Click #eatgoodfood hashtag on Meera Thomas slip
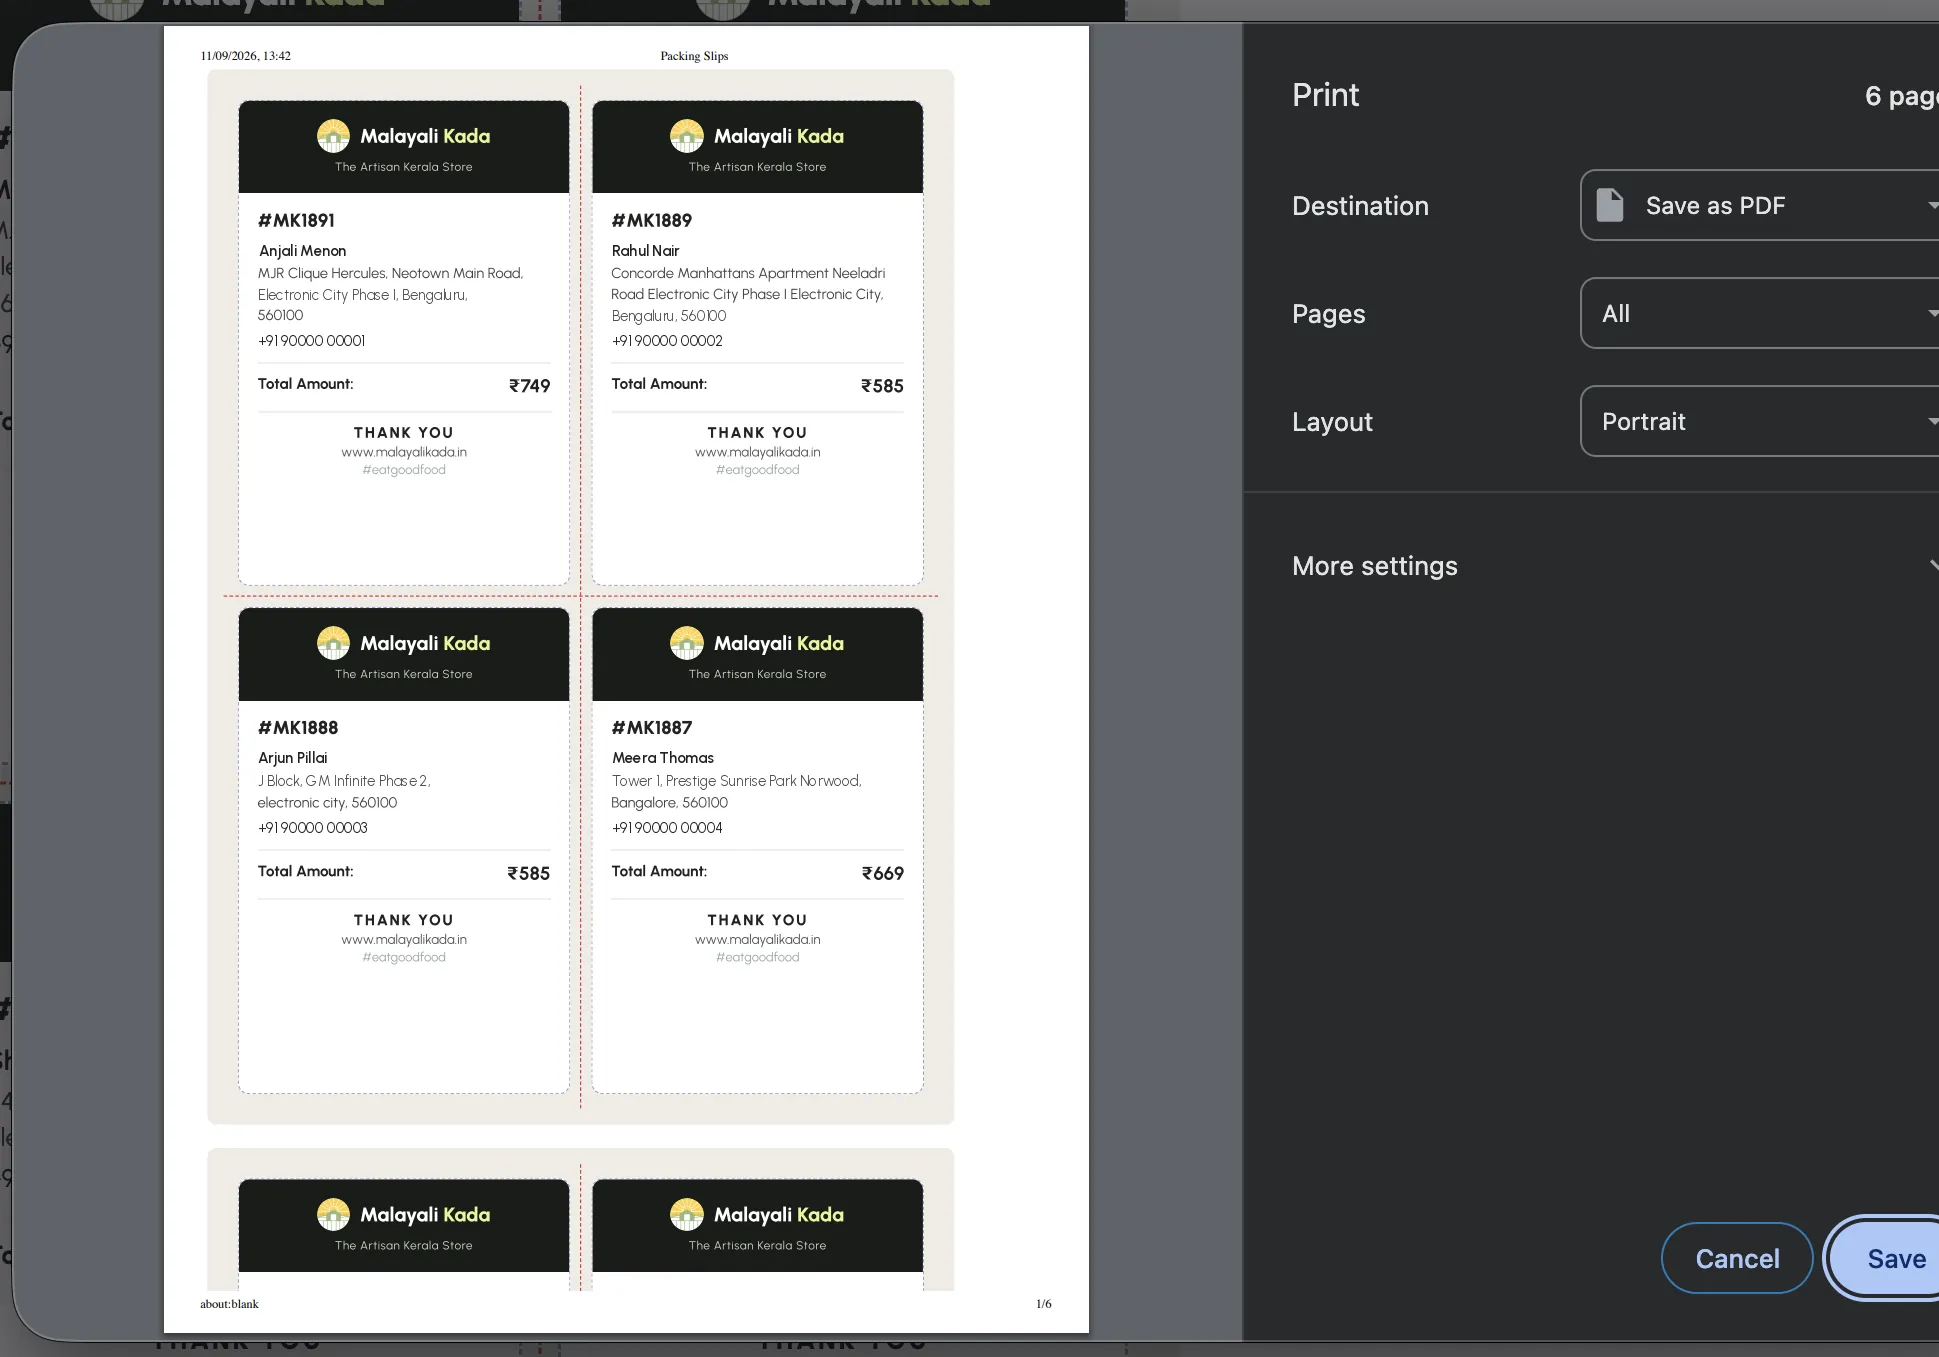 pos(757,957)
